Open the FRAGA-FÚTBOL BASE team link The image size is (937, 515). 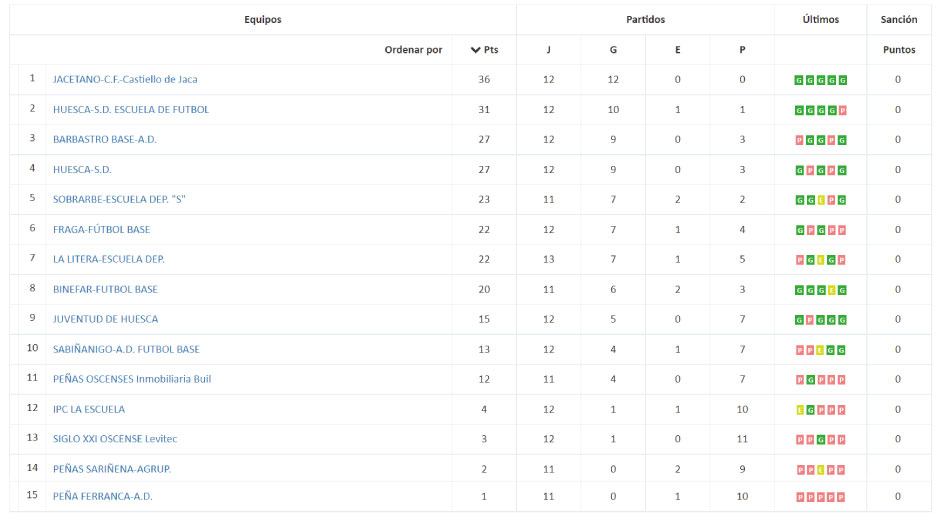point(102,229)
